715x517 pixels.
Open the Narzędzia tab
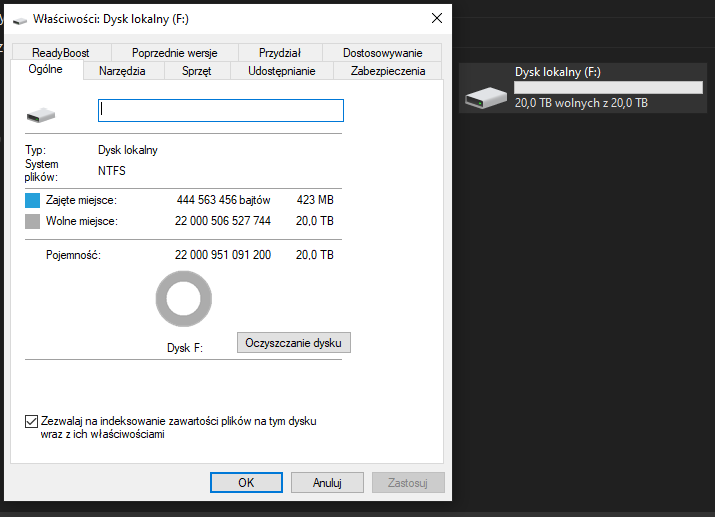(122, 71)
